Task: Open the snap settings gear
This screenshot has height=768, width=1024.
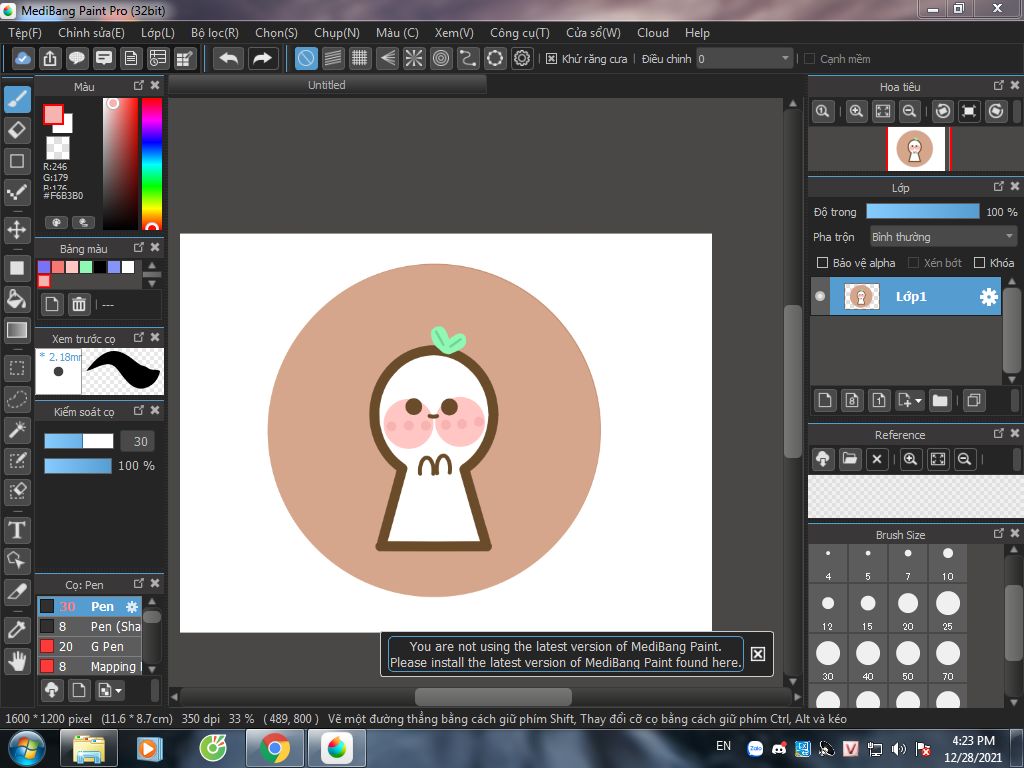Action: [522, 59]
